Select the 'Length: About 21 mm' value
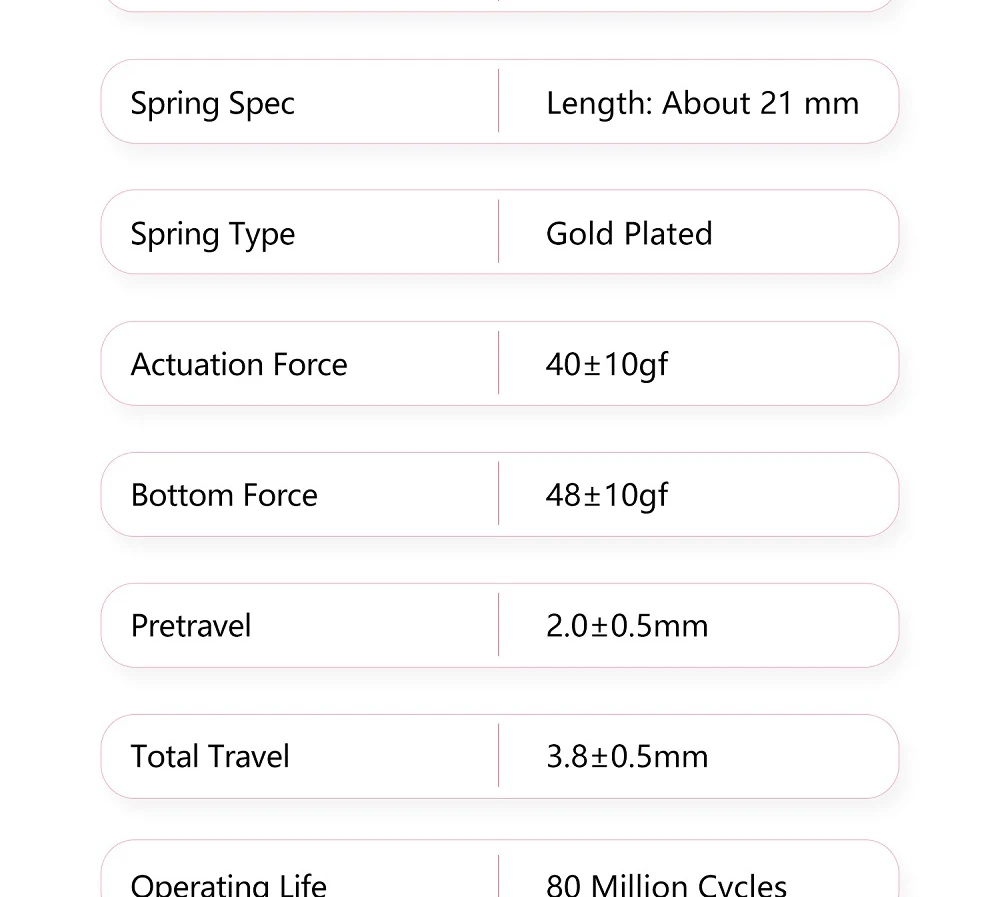This screenshot has height=897, width=1000. pos(702,103)
